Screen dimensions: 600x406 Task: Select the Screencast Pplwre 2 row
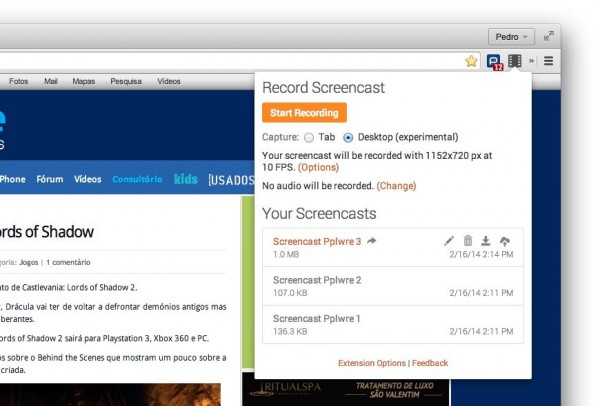(x=393, y=286)
